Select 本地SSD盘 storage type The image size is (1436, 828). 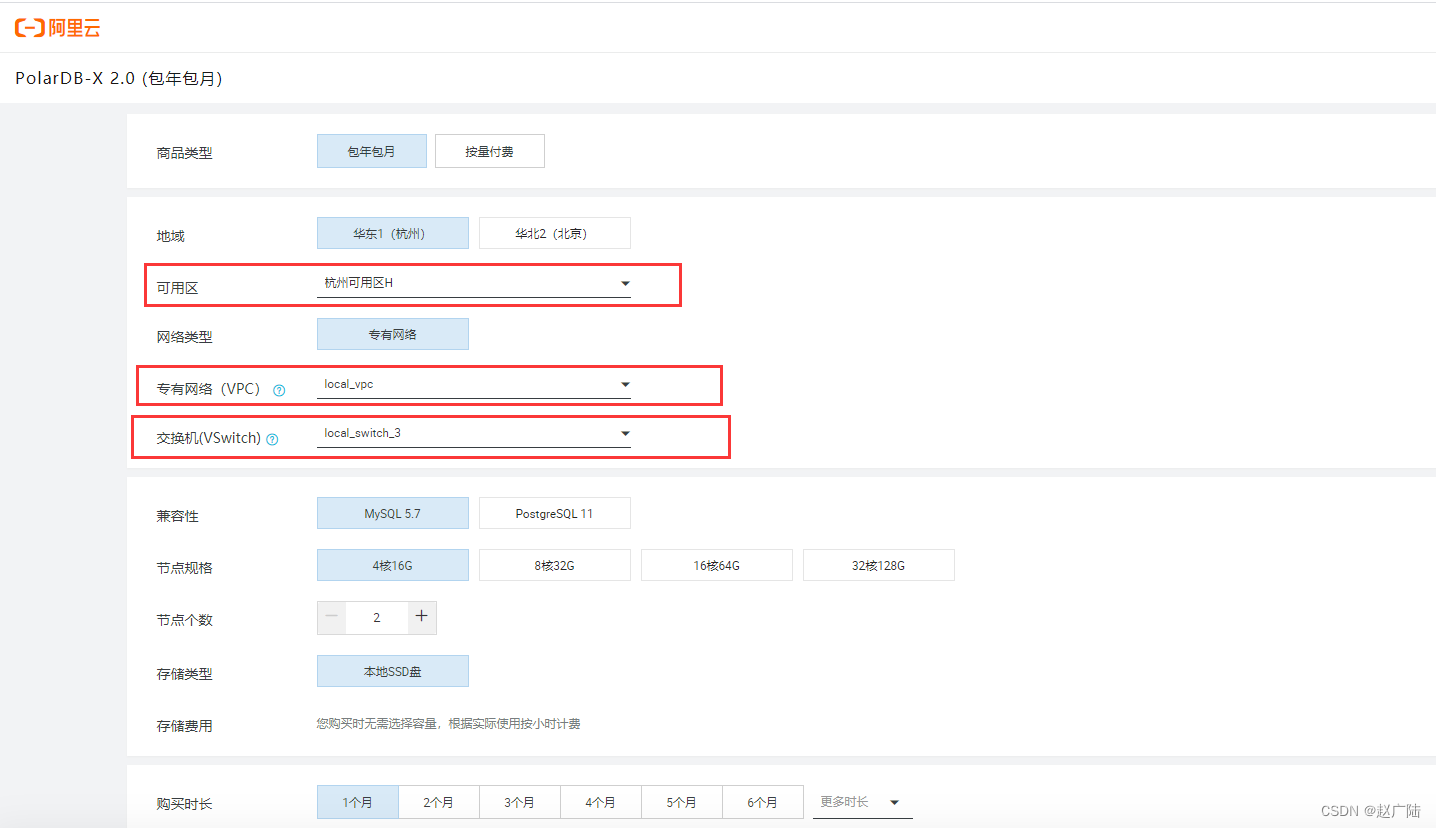click(393, 671)
